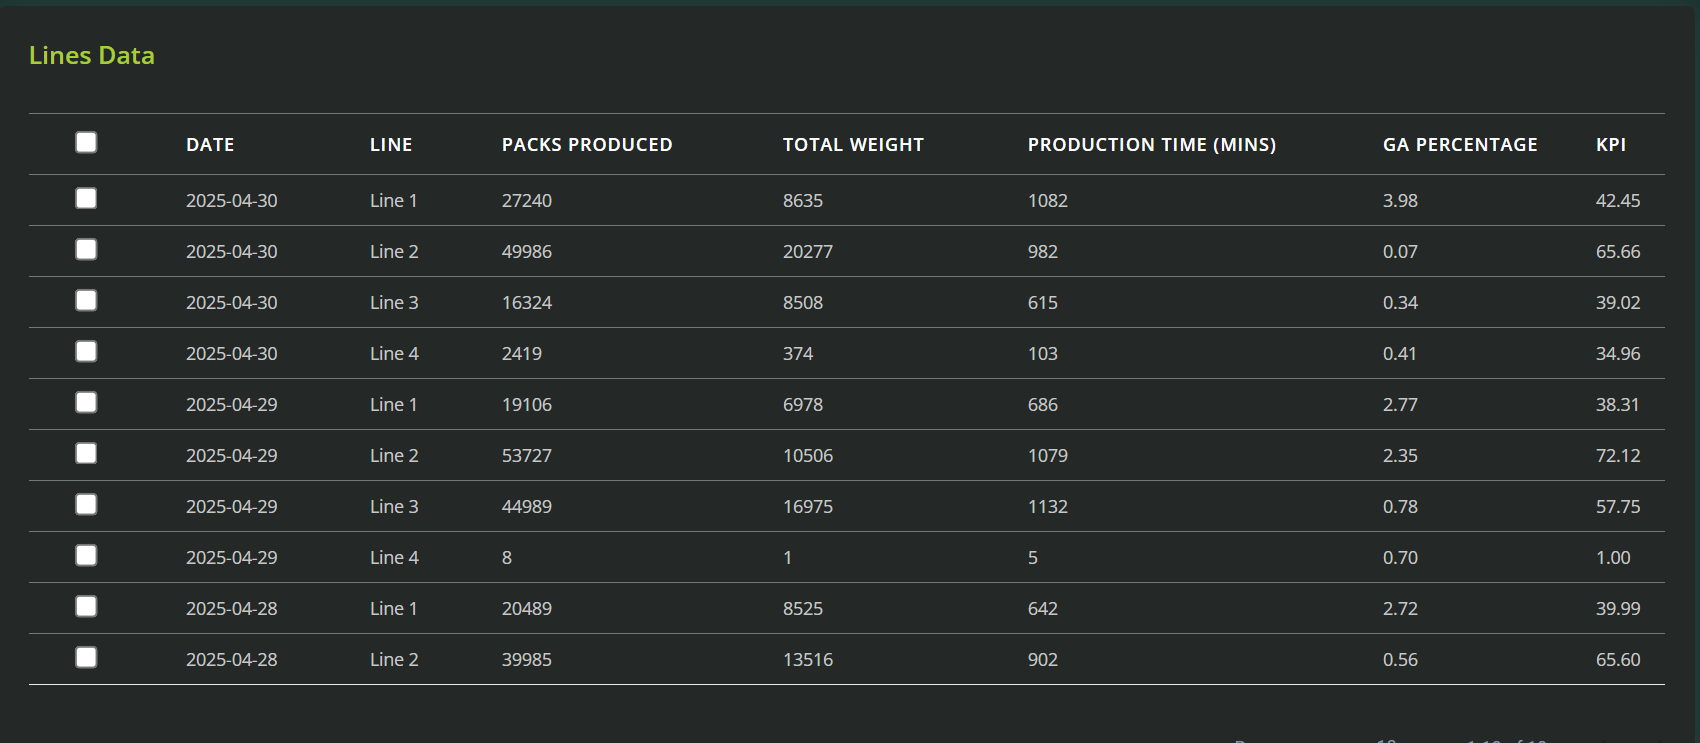
Task: Click the GA Percentage column header
Action: (1460, 145)
